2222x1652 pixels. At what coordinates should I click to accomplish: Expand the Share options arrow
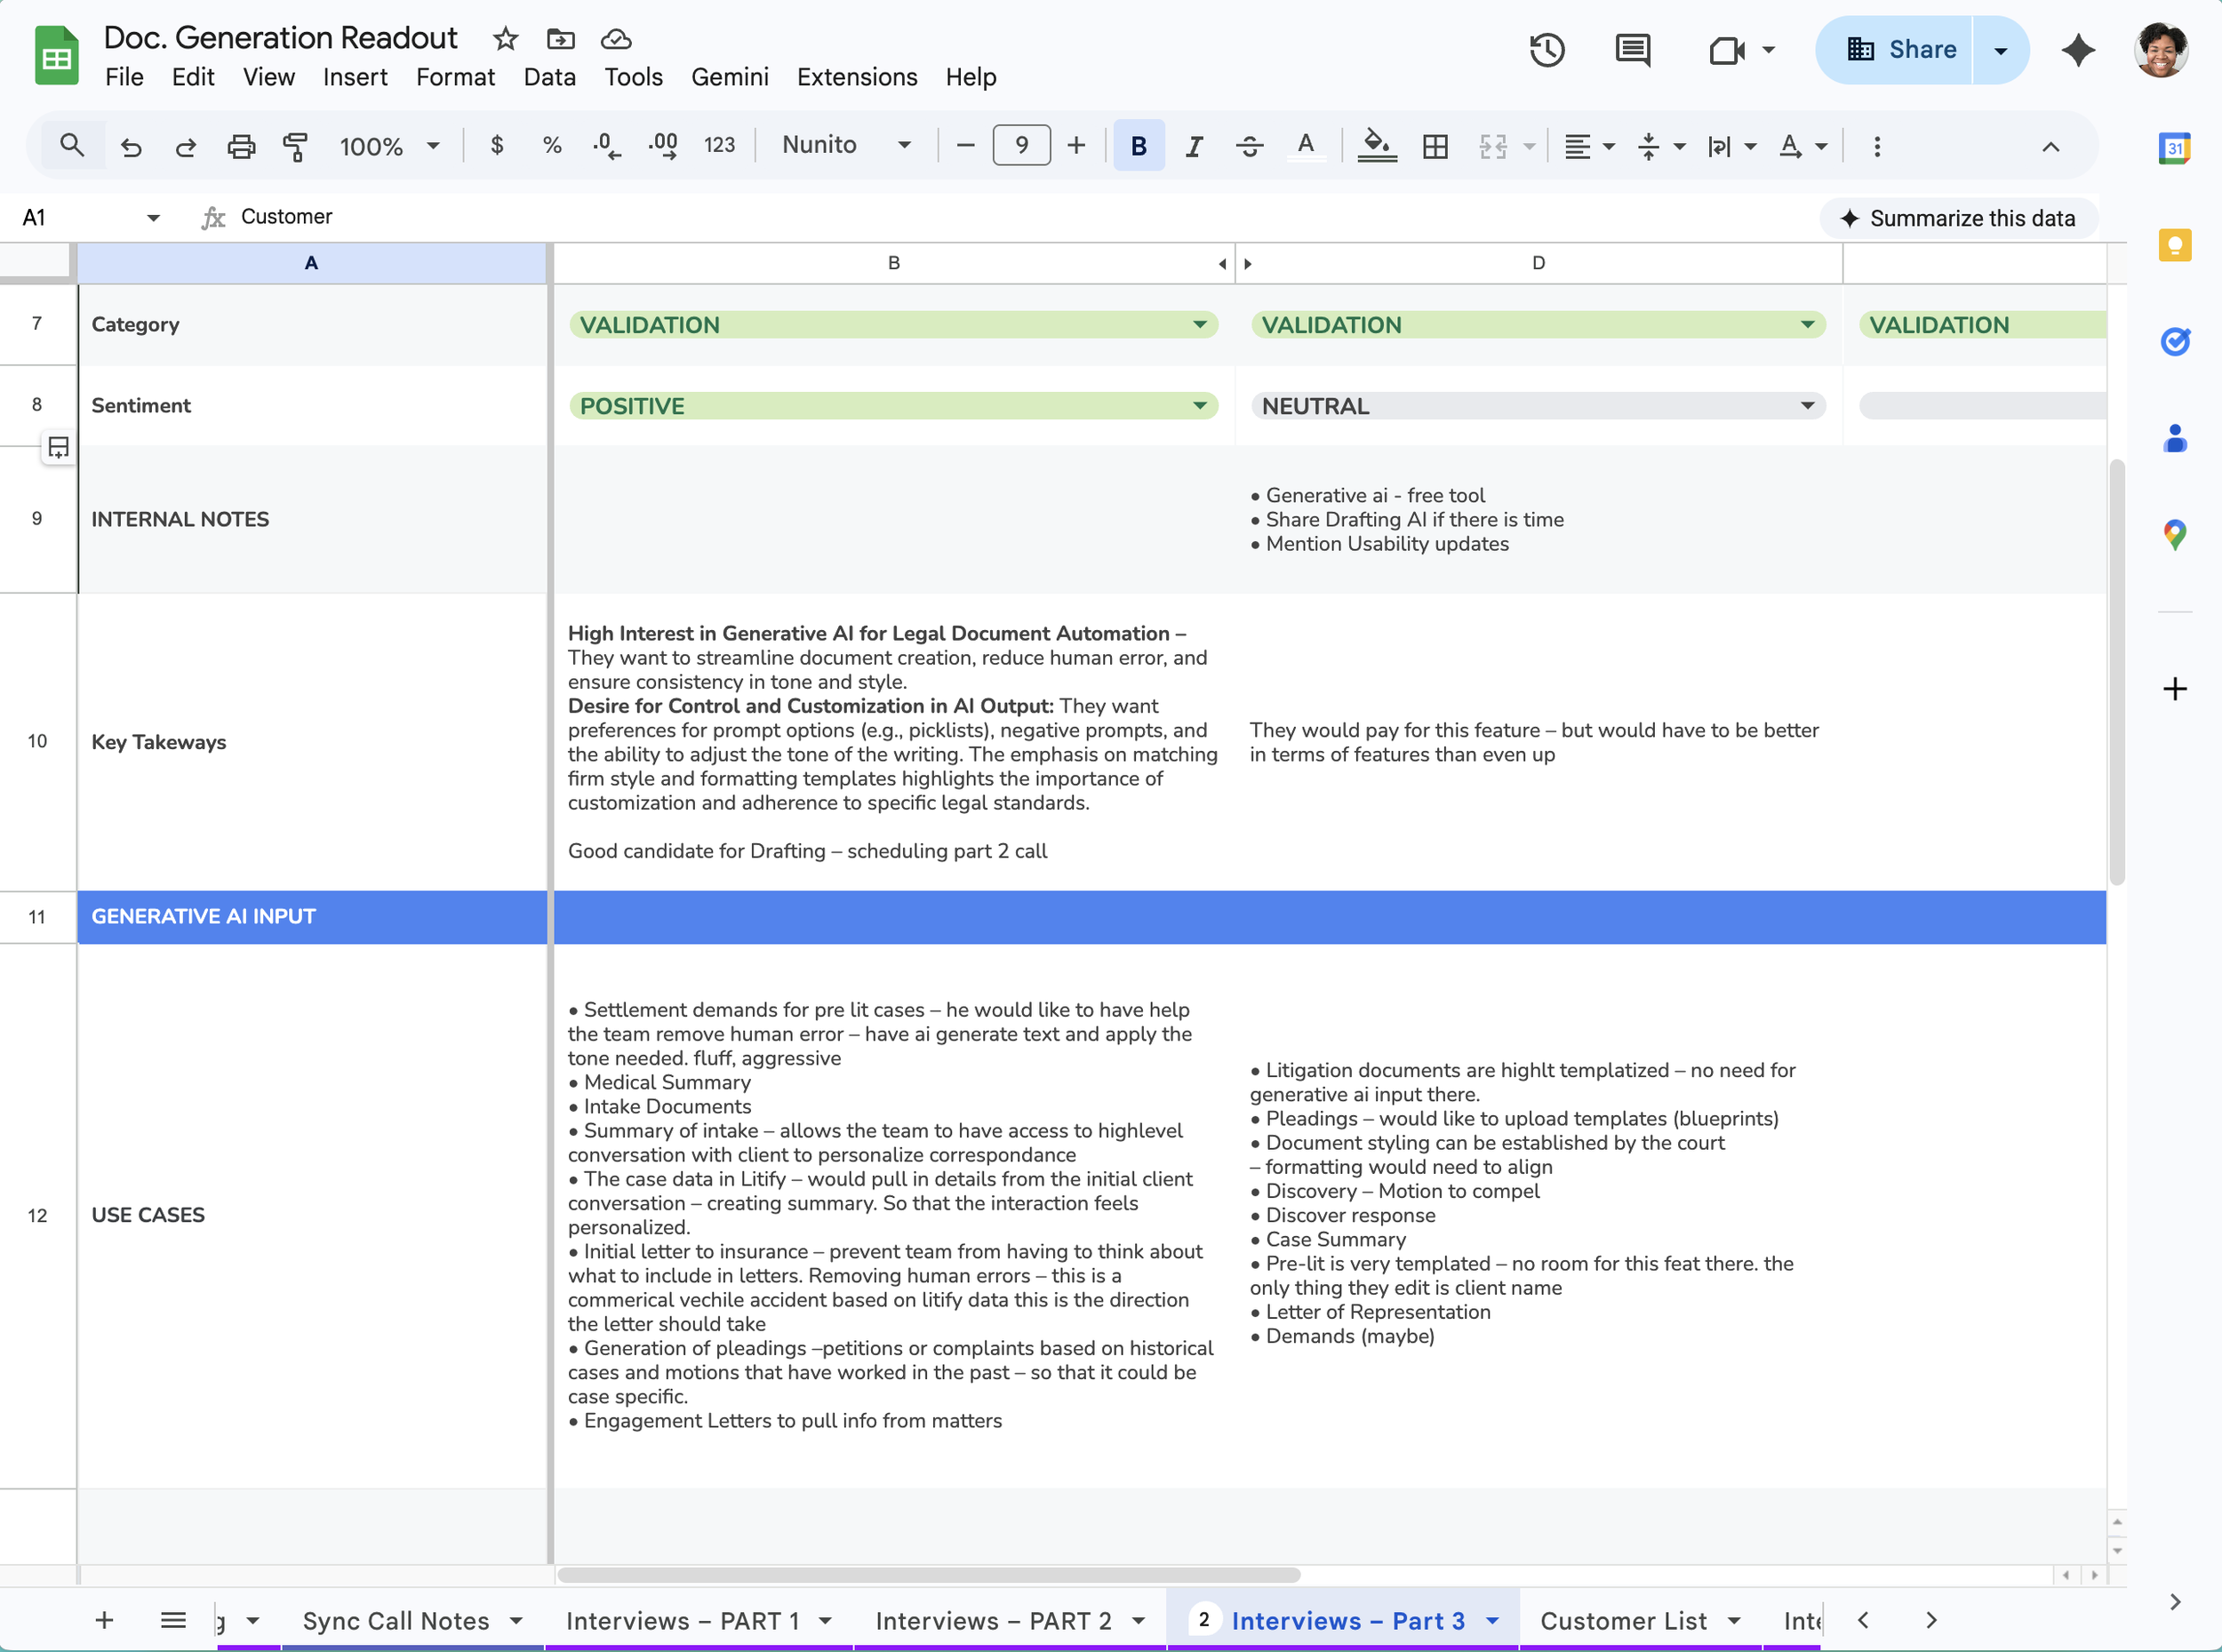click(2001, 50)
